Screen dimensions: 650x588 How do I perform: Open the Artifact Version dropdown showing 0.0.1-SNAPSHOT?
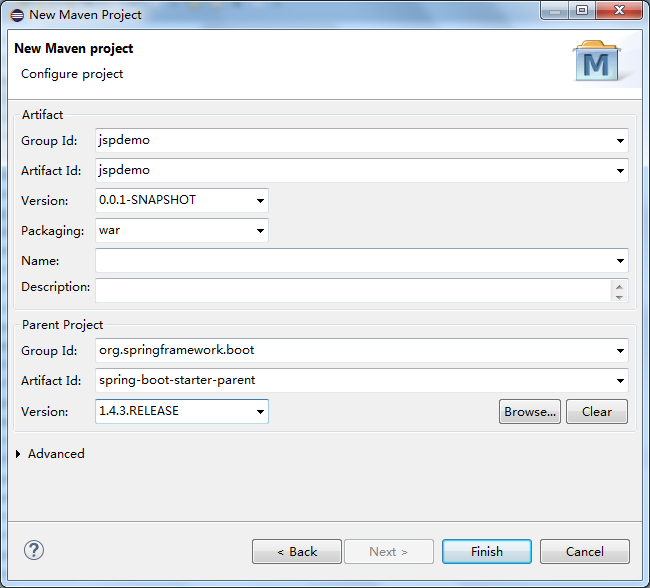[x=260, y=201]
